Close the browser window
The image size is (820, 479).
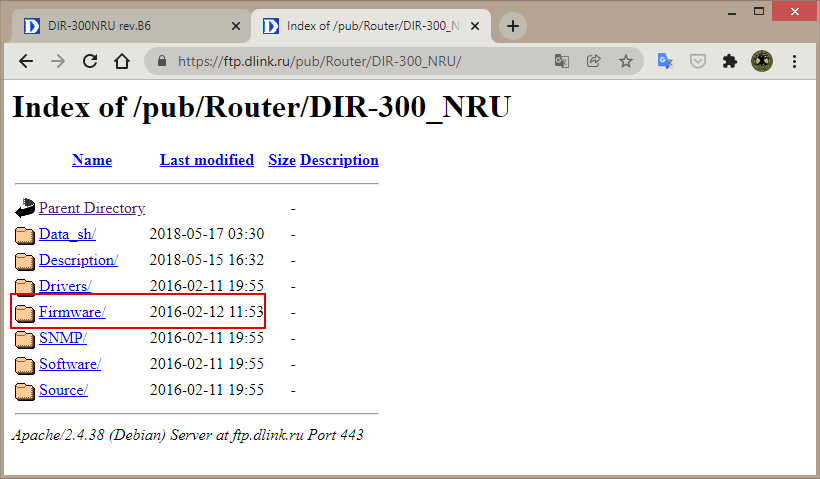click(795, 12)
